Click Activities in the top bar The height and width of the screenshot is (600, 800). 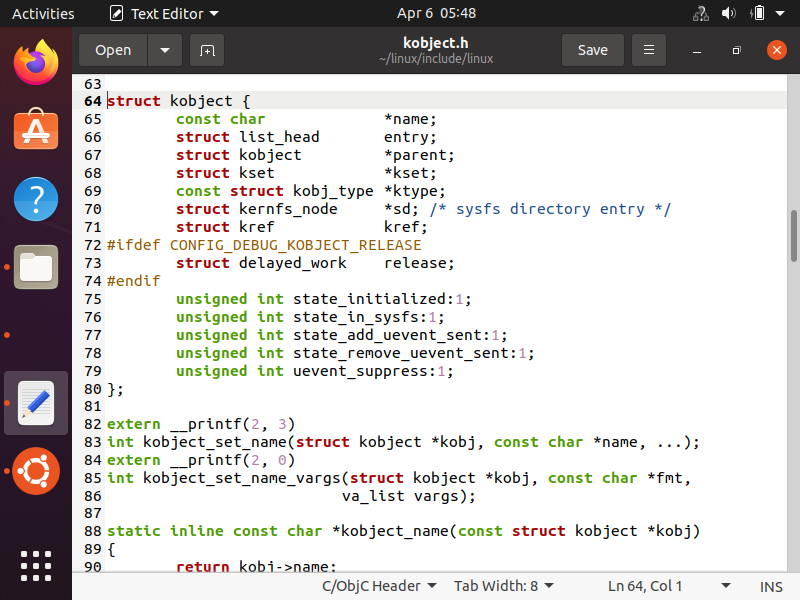(x=43, y=14)
